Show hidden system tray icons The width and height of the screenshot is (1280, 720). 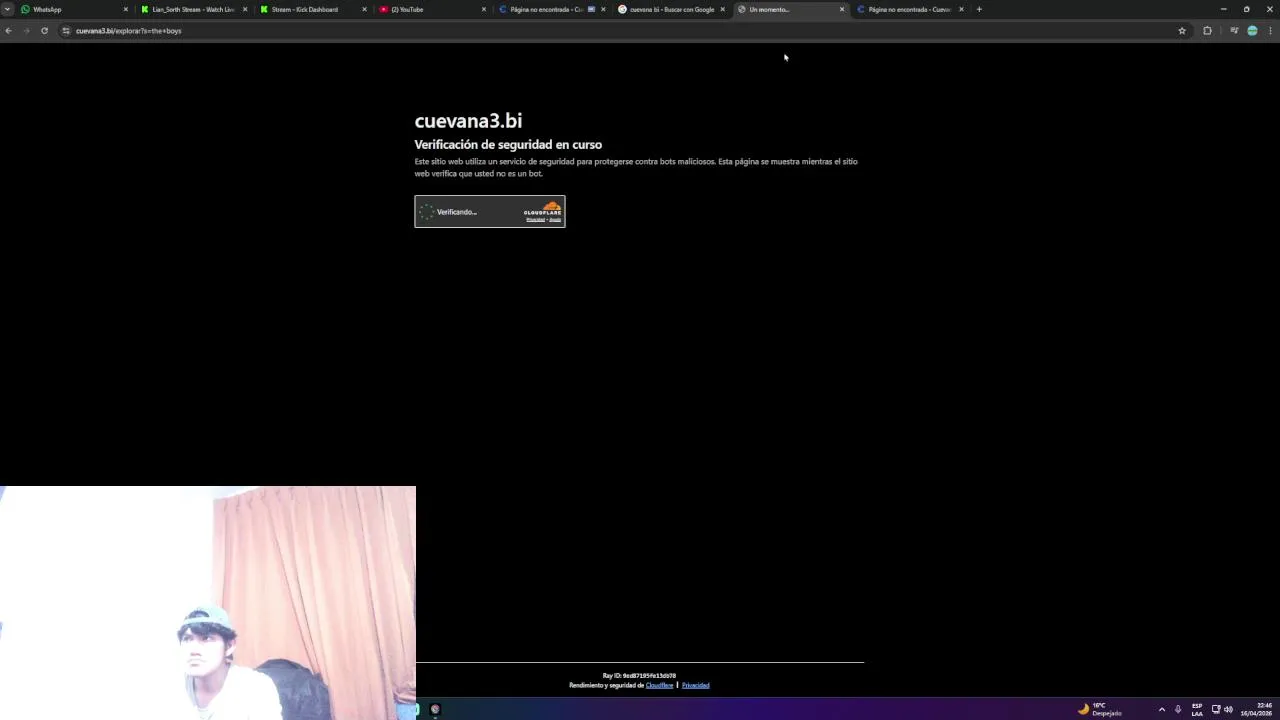point(1161,709)
